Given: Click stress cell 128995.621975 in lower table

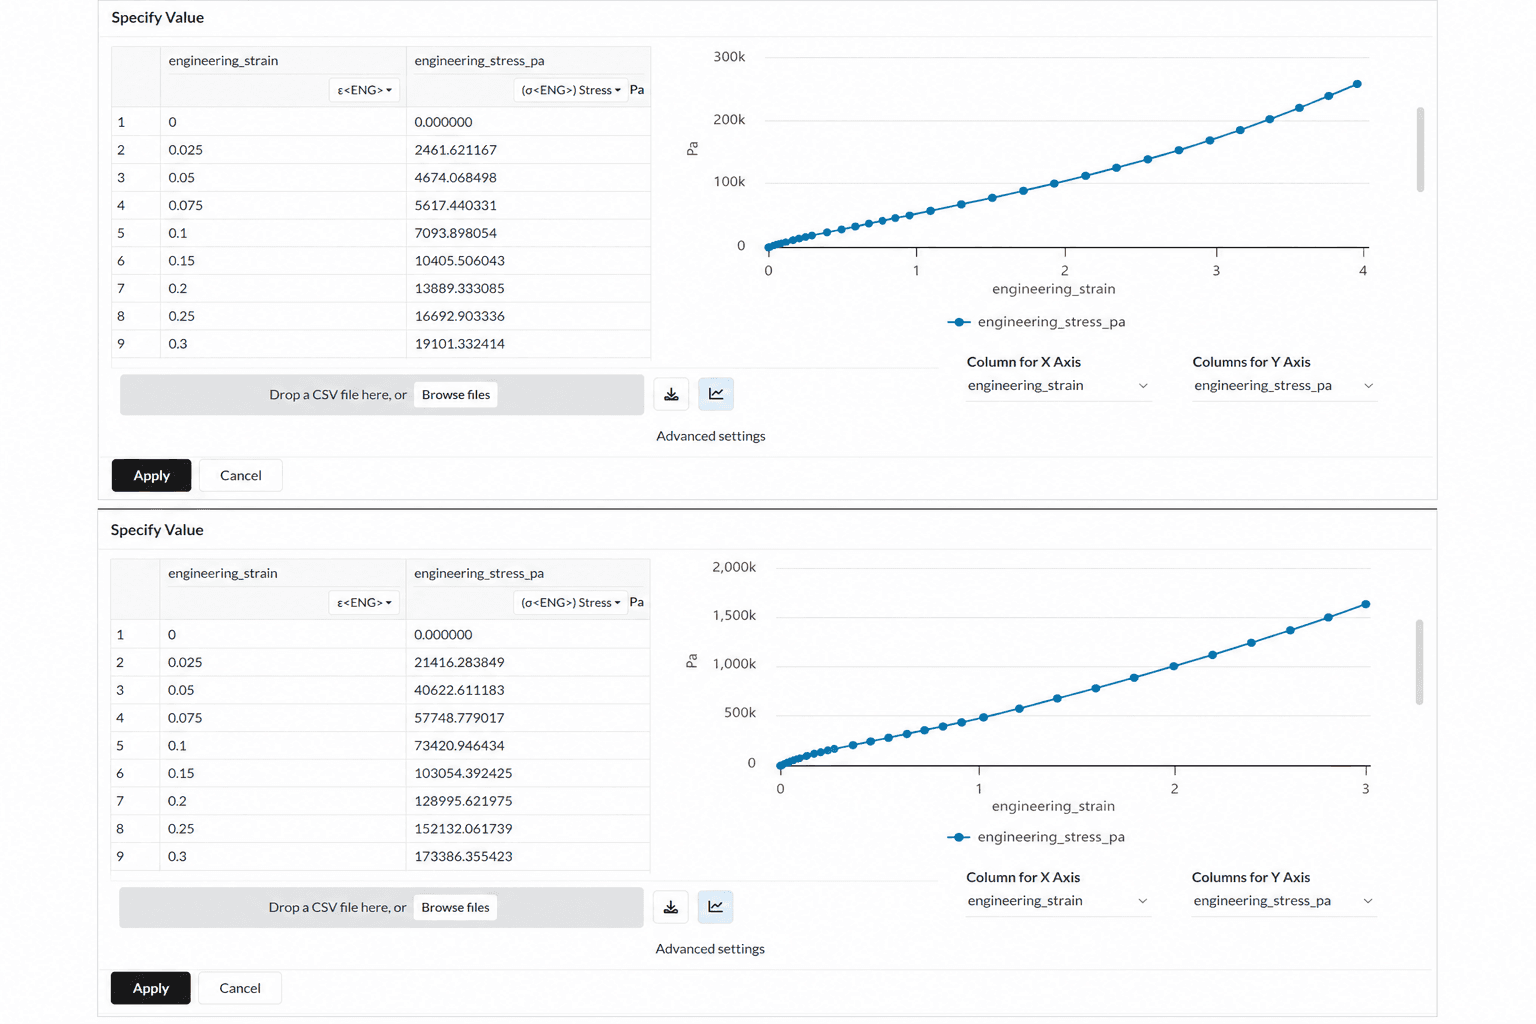Looking at the screenshot, I should pyautogui.click(x=528, y=801).
